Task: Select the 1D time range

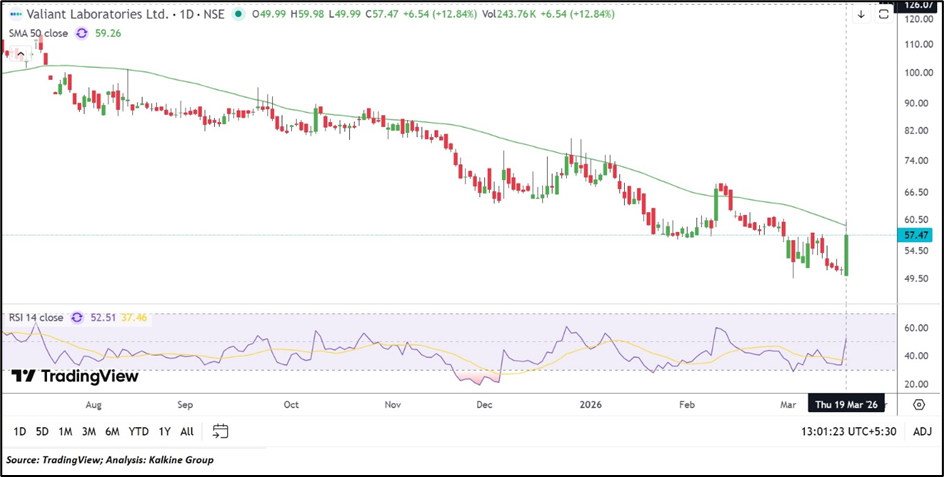Action: 20,431
